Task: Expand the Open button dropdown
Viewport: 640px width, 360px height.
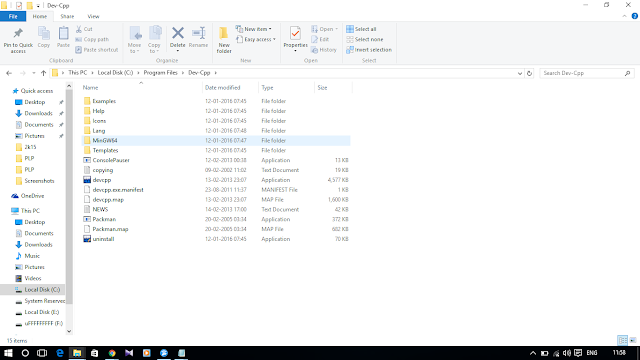Action: tap(336, 29)
